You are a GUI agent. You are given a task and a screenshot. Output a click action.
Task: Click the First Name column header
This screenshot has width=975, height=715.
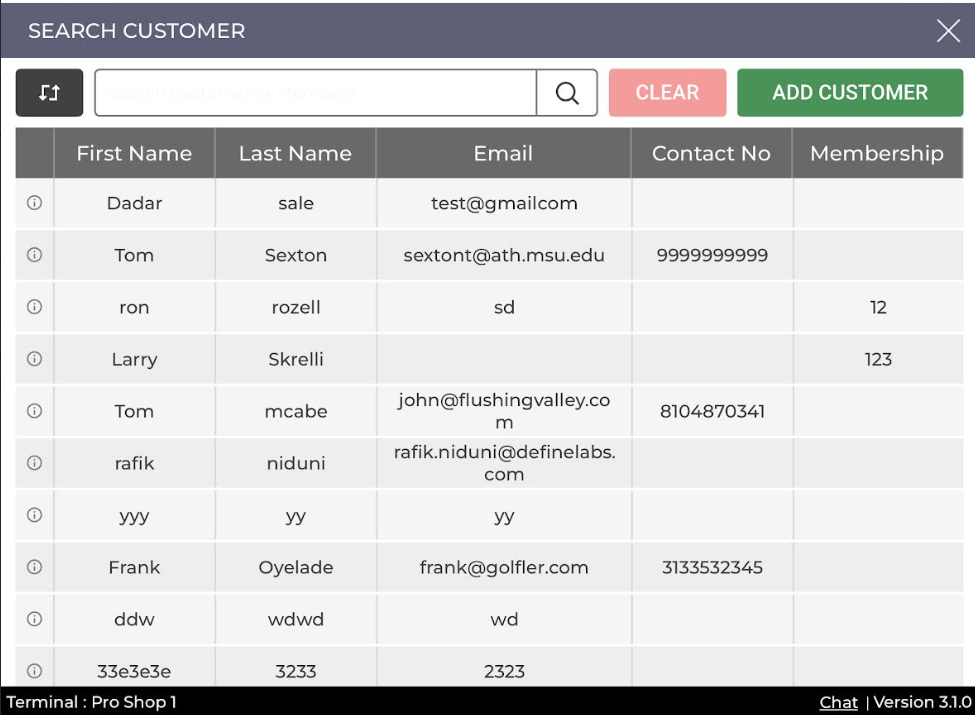(134, 154)
